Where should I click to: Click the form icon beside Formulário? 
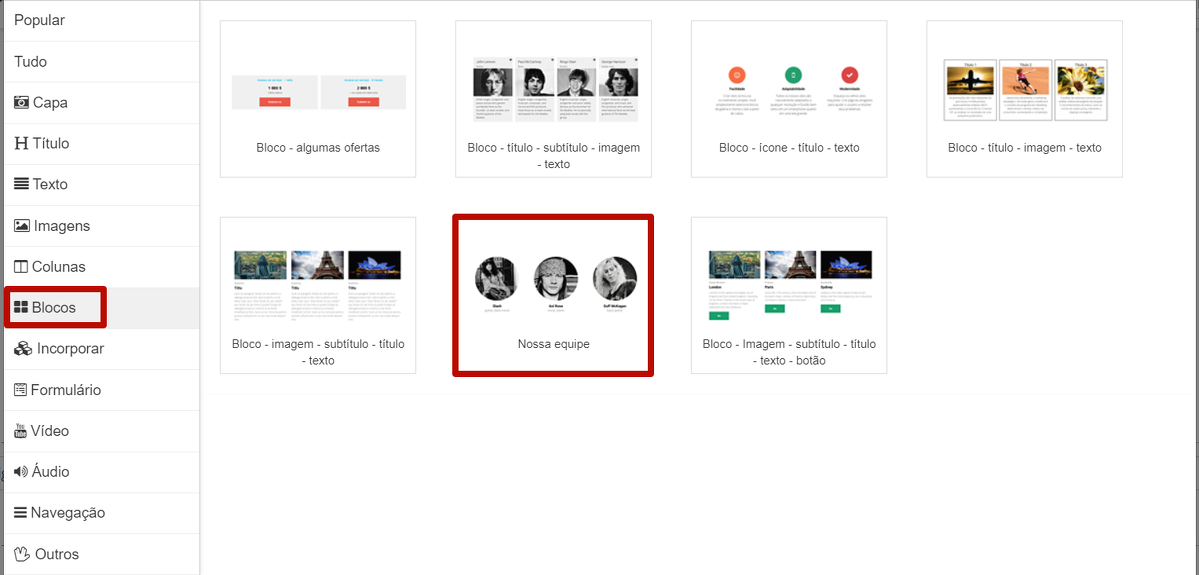pos(21,390)
